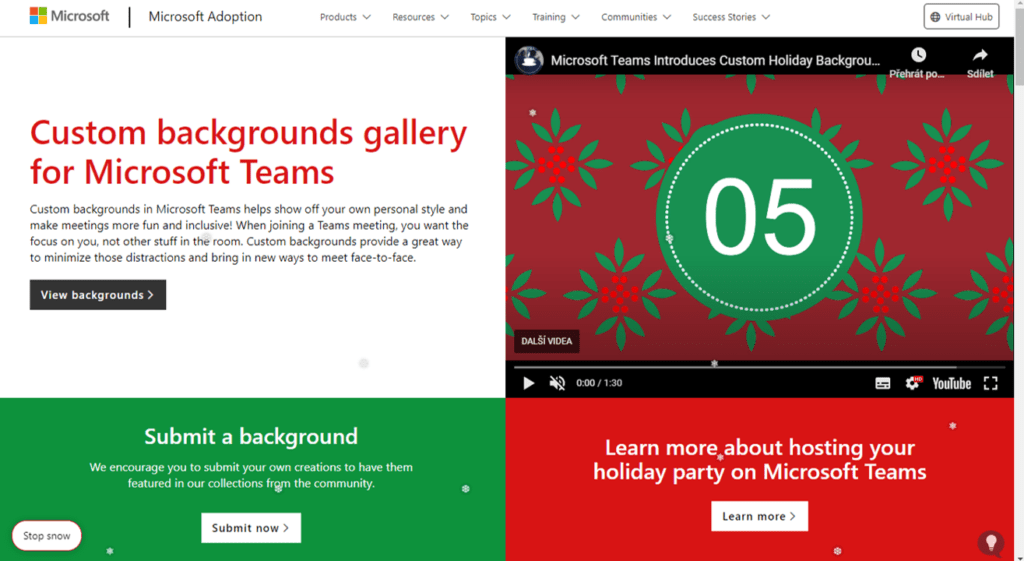Open the Communities menu
This screenshot has height=561, width=1024.
click(636, 17)
